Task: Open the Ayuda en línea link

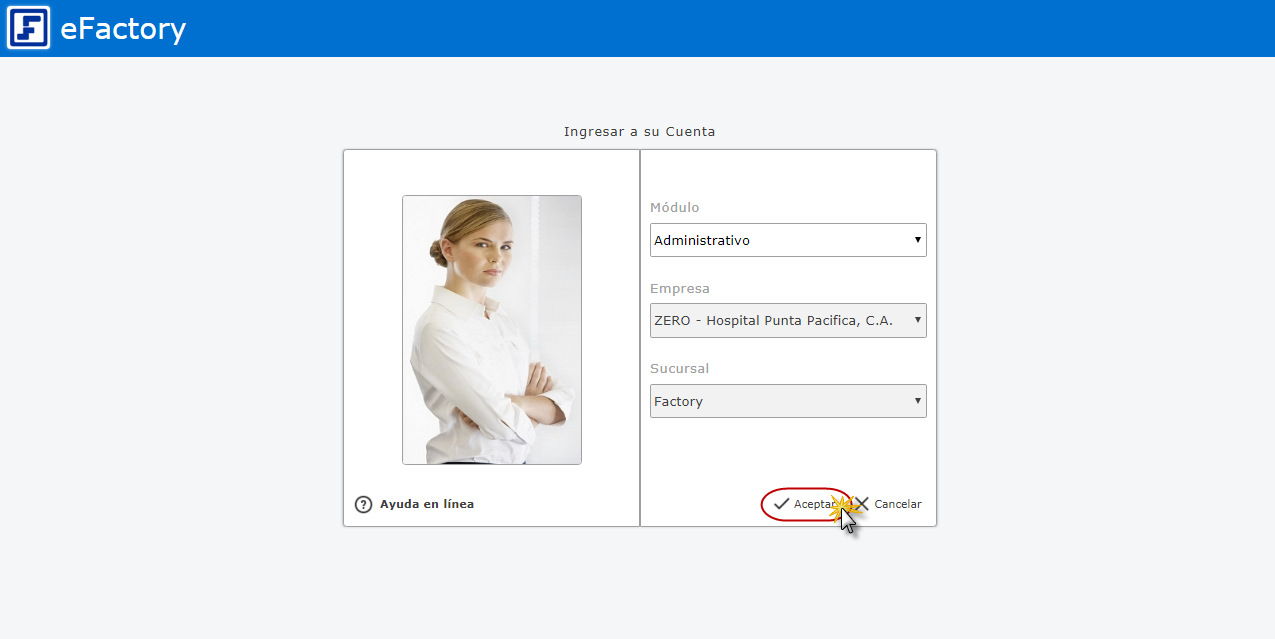Action: [x=427, y=504]
